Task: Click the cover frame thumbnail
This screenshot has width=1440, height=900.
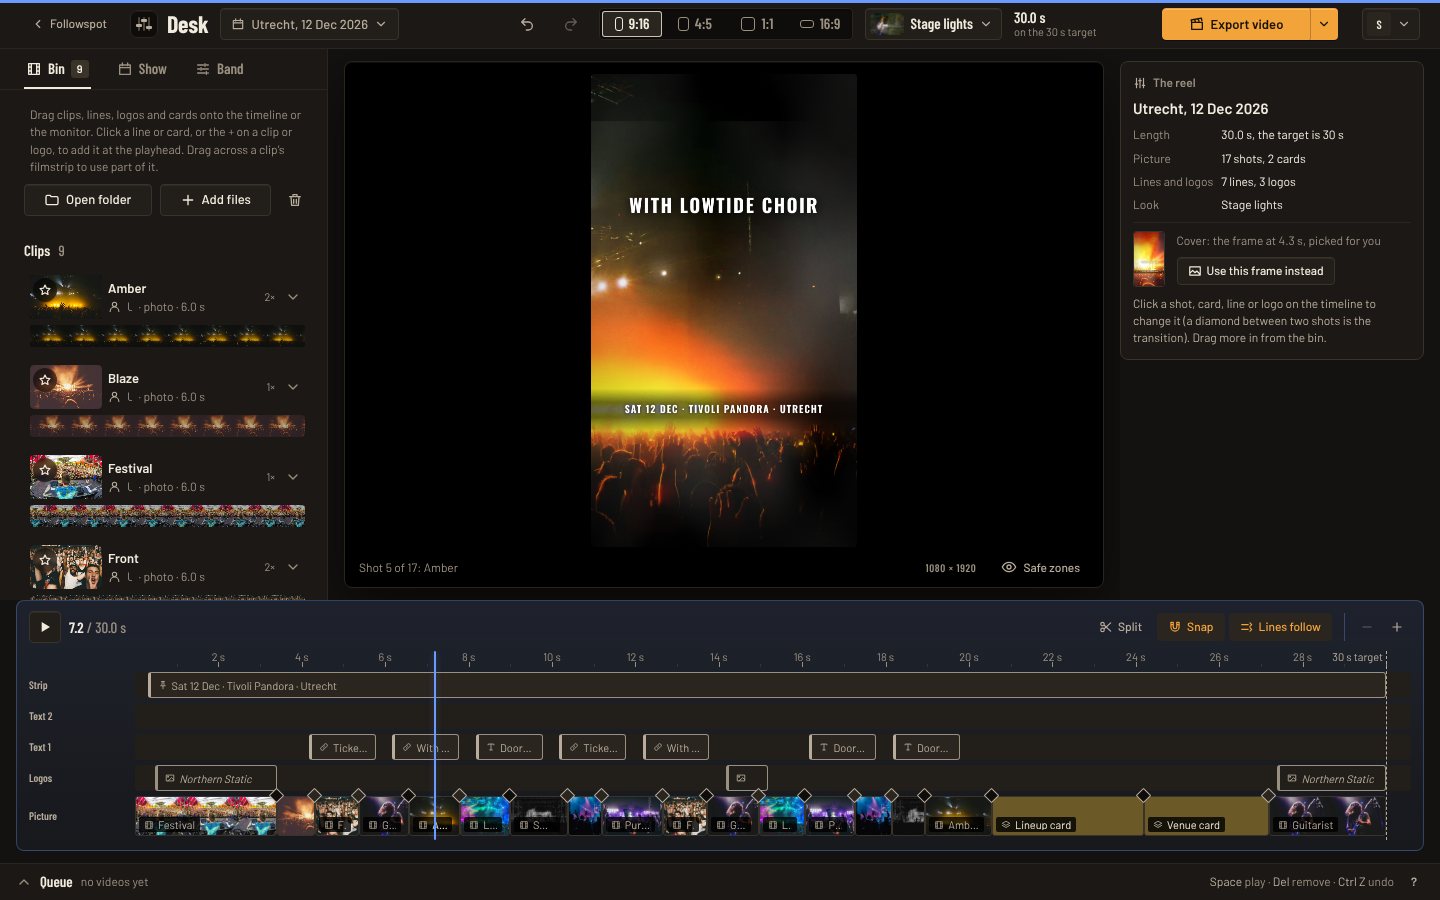Action: pos(1149,259)
